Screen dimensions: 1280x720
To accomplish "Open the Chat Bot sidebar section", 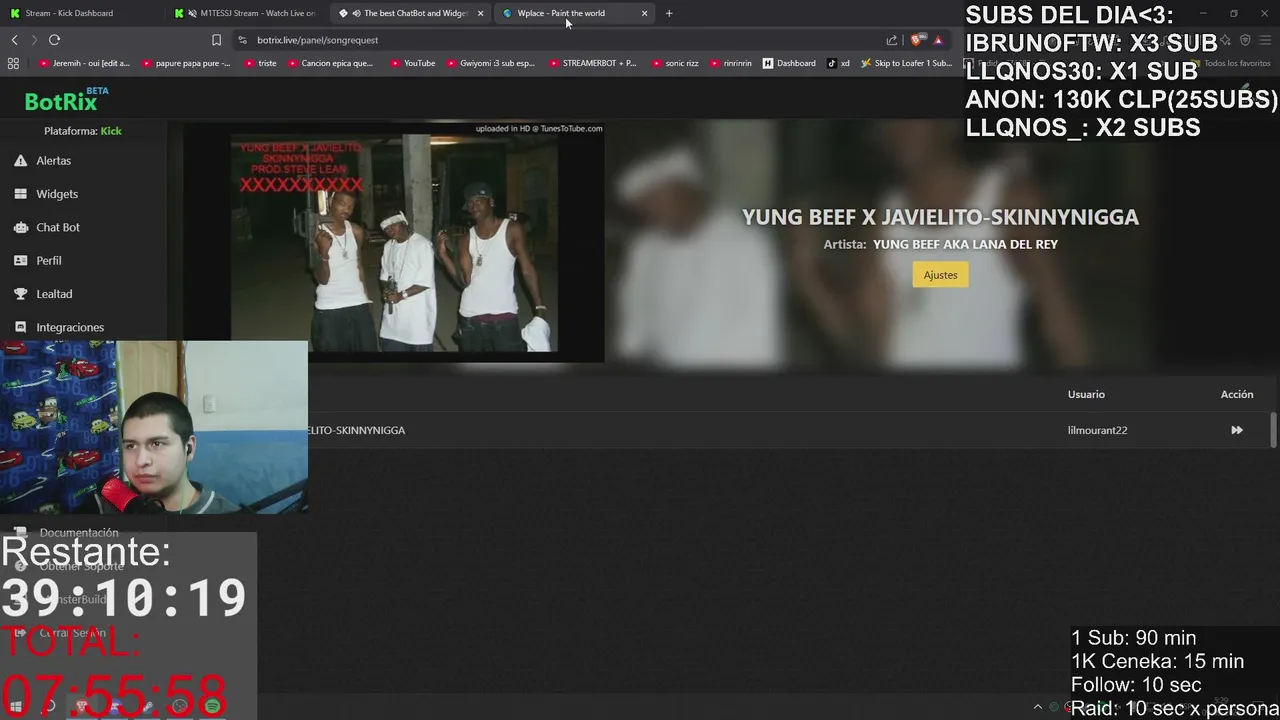I will pos(58,227).
